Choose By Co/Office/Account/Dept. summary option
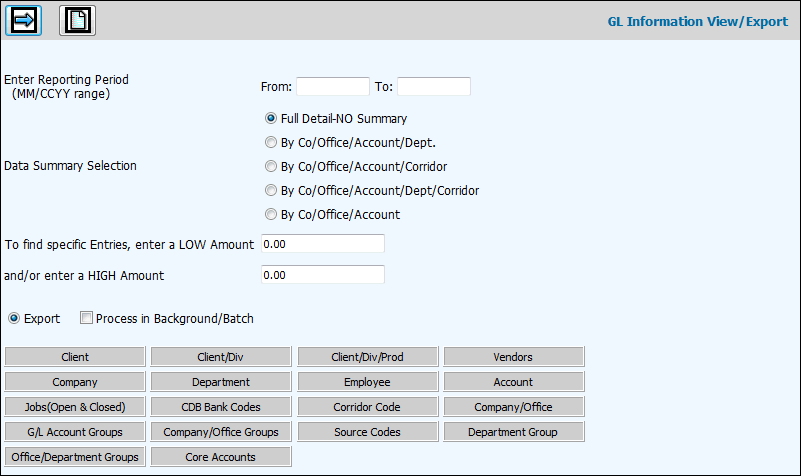 (271, 142)
